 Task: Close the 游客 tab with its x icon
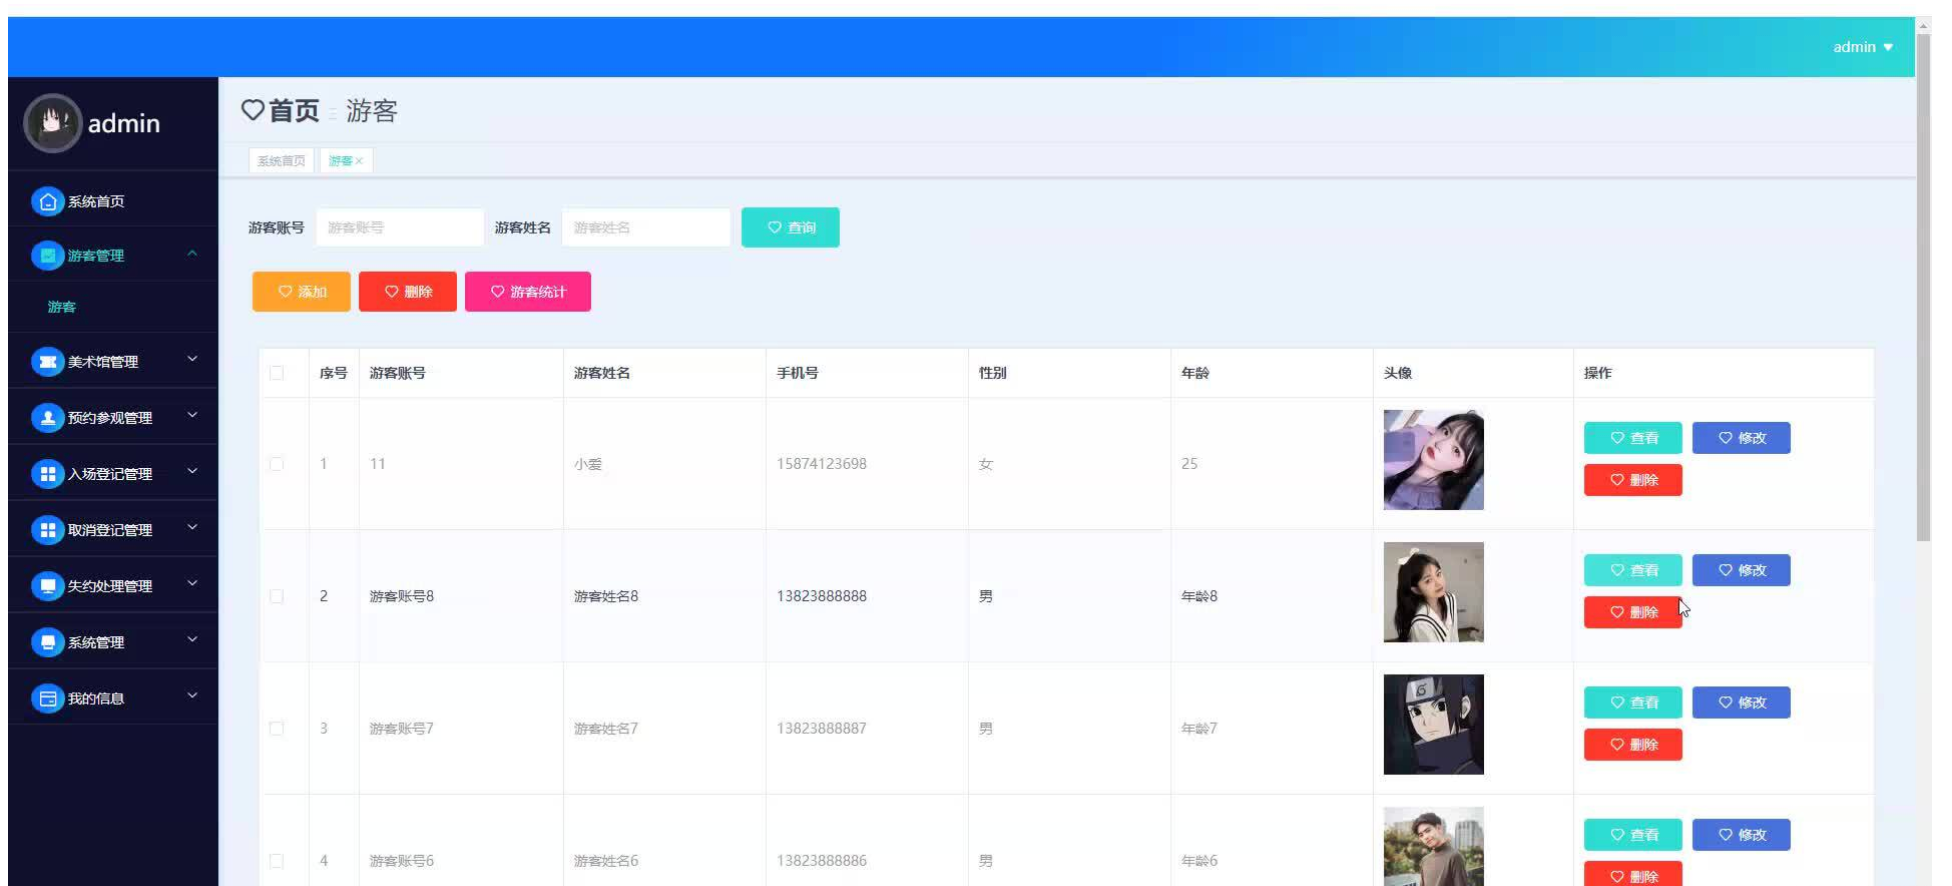[x=359, y=161]
